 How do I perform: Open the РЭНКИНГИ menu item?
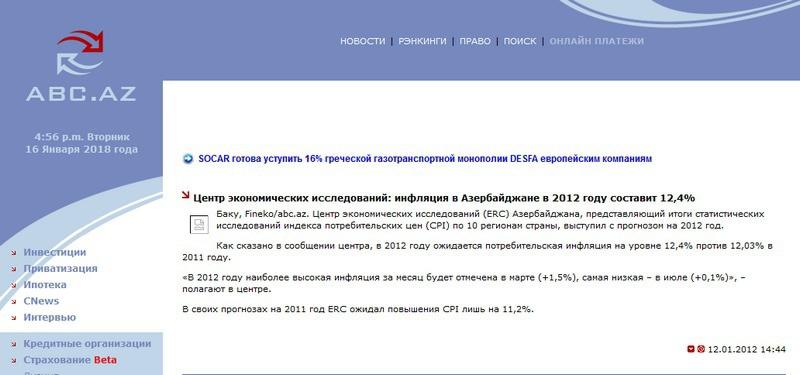422,41
